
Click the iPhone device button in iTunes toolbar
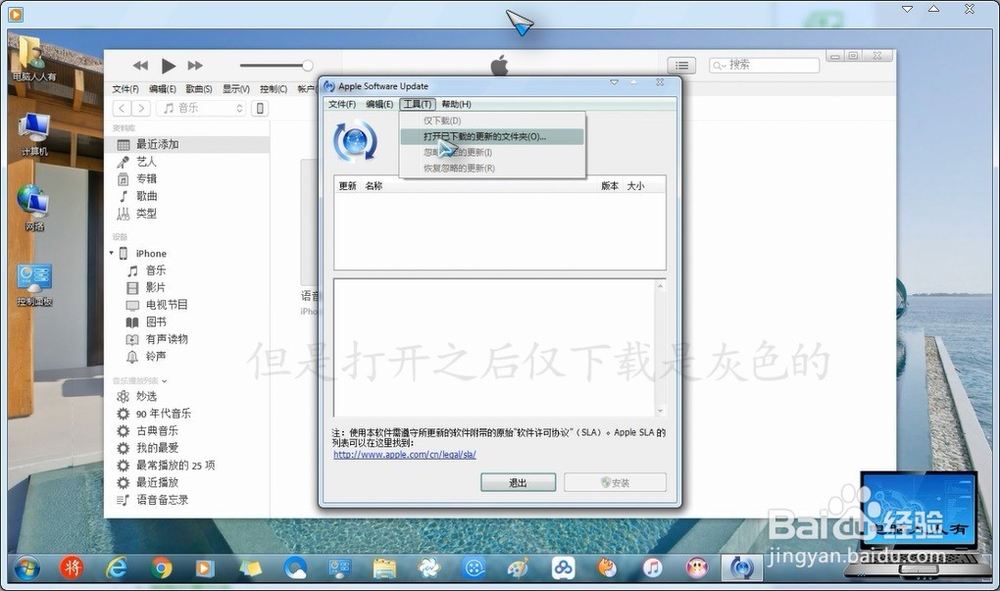point(260,108)
